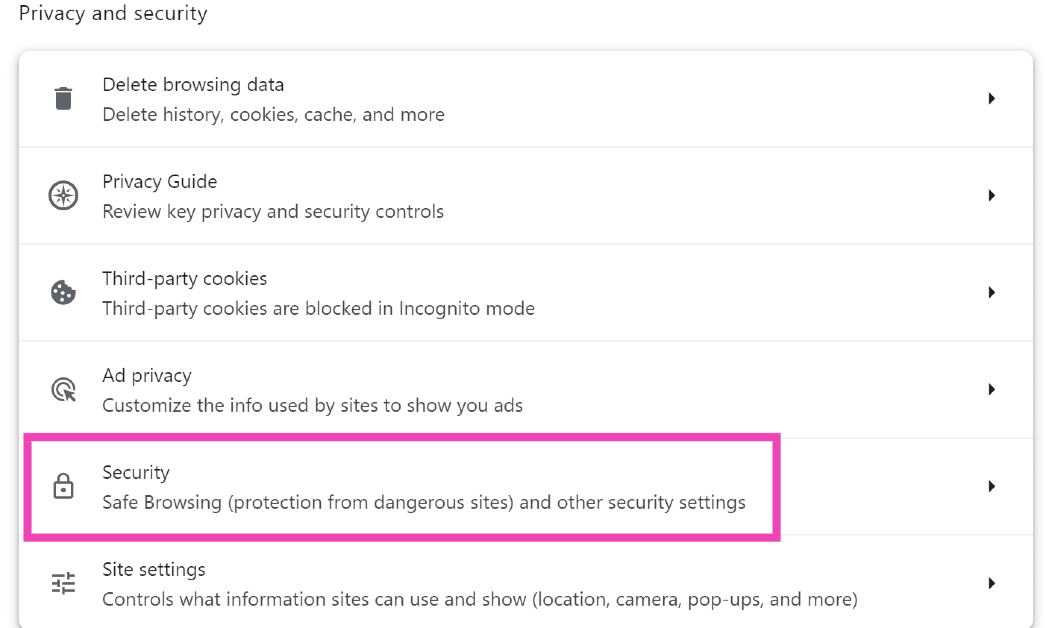Screen dimensions: 1047x628
Task: Click the trash can icon for Delete browsing data
Action: tap(63, 99)
